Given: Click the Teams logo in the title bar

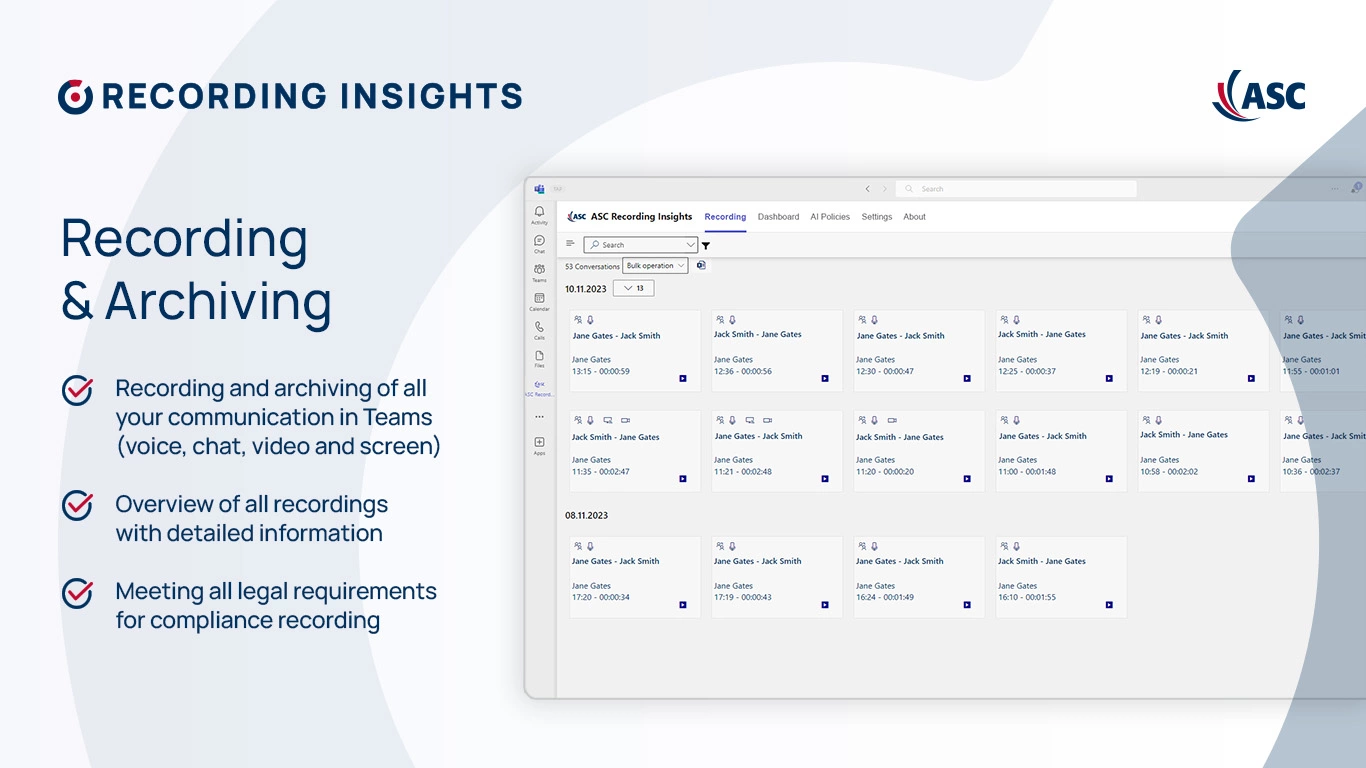Looking at the screenshot, I should [x=539, y=188].
